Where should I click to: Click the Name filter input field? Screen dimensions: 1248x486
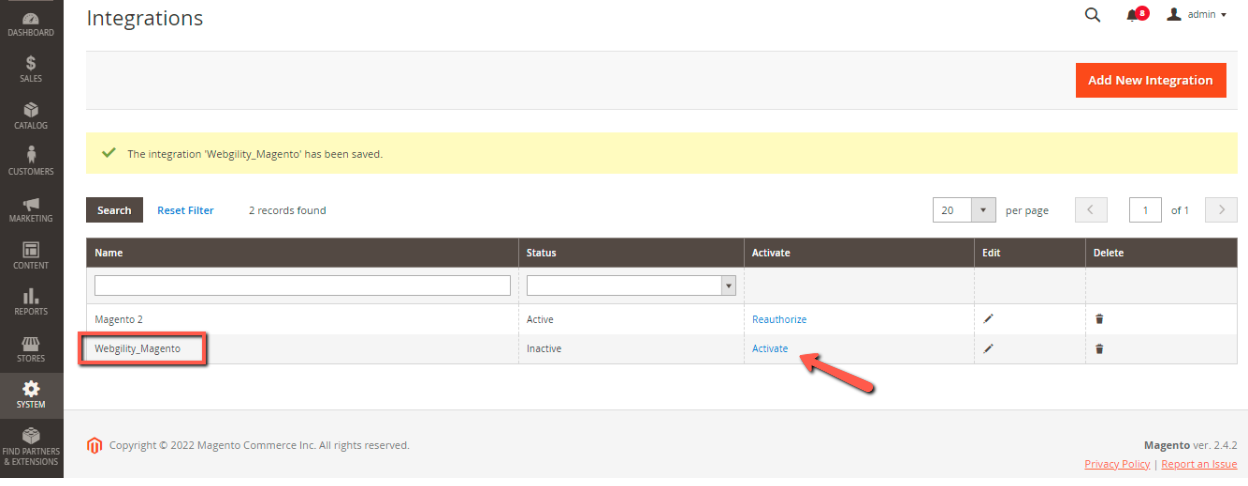302,286
